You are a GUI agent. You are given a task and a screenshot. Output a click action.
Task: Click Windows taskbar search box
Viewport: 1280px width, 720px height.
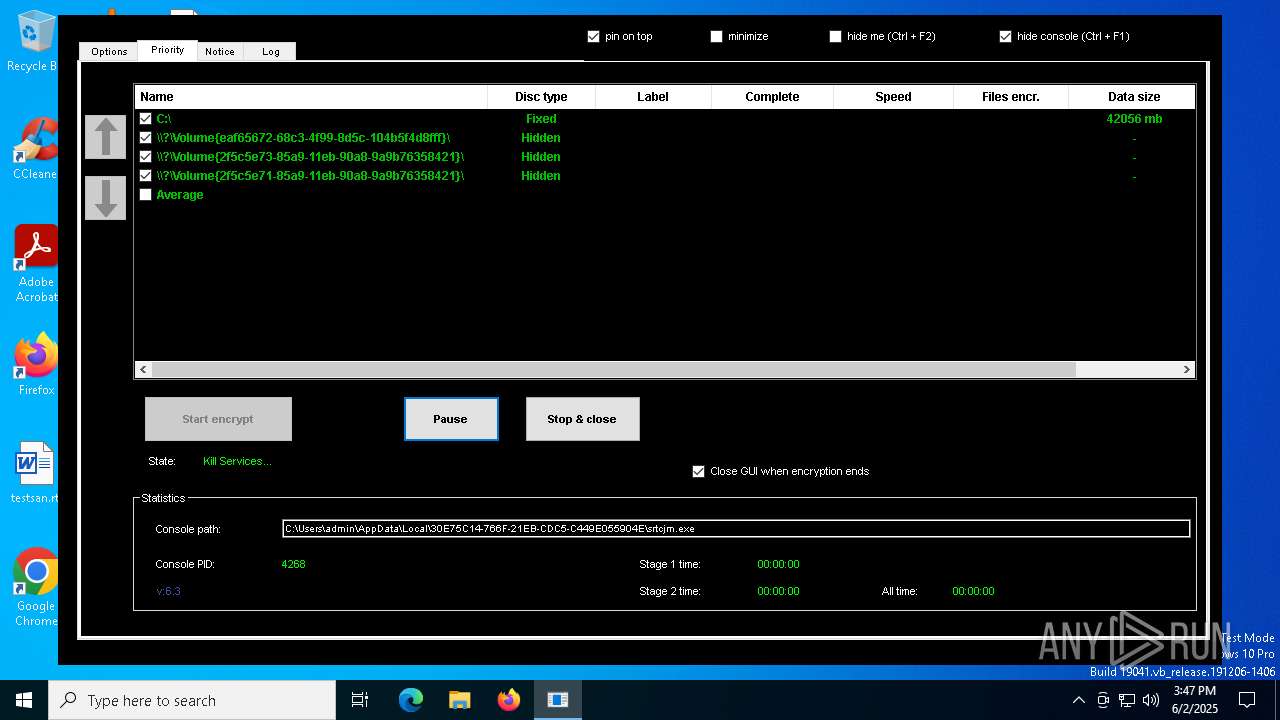click(x=192, y=700)
